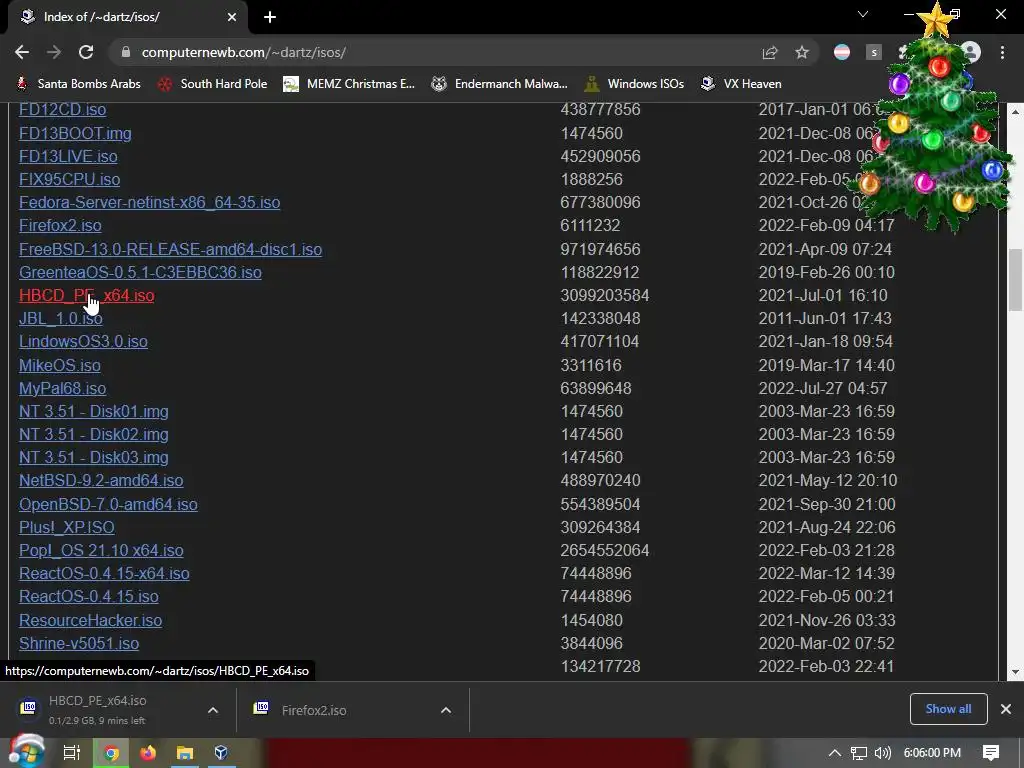Open VX Heaven bookmark
The width and height of the screenshot is (1024, 768).
741,84
